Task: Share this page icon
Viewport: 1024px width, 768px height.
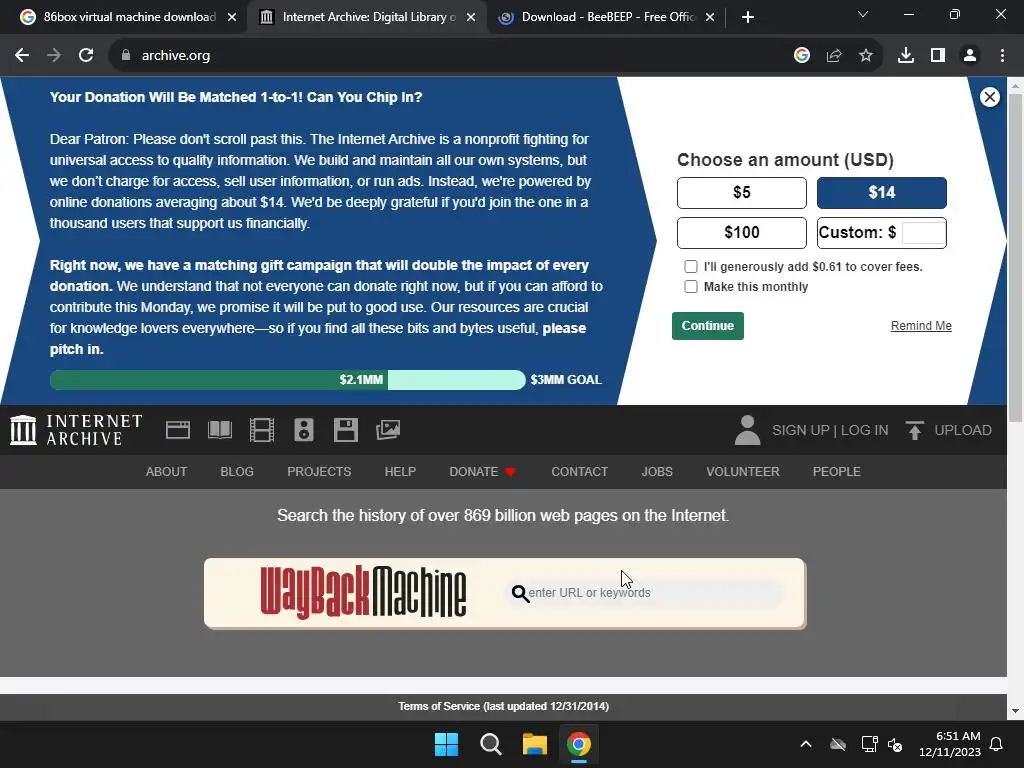Action: click(833, 56)
